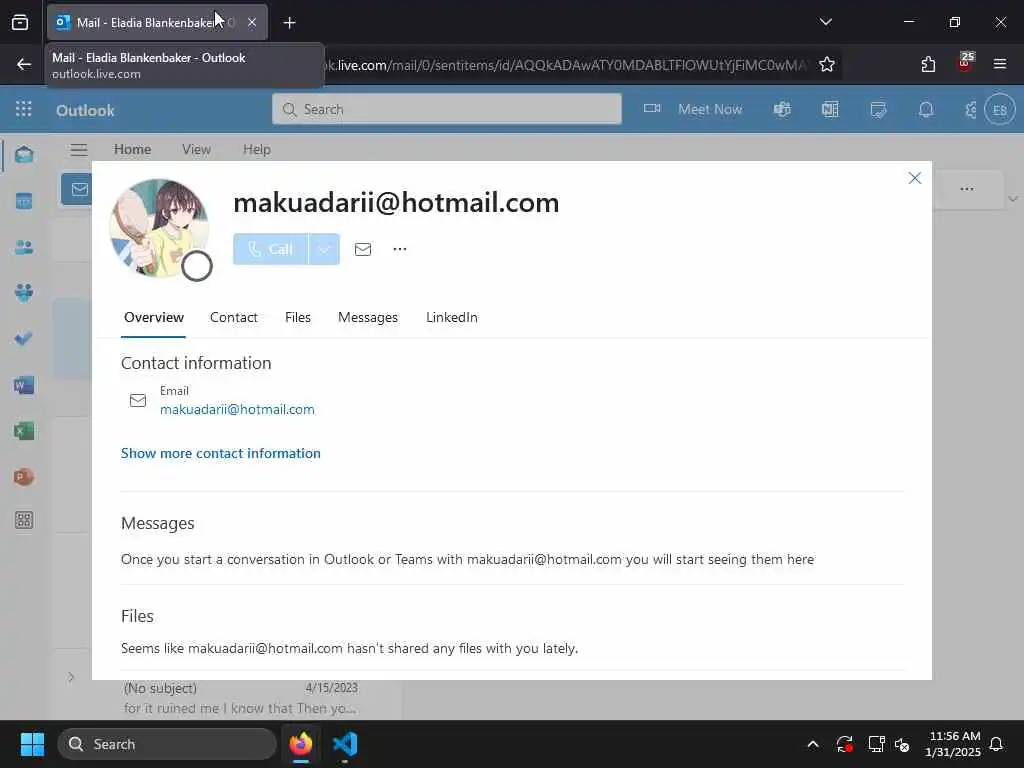Click the Windows taskbar Search box
This screenshot has height=768, width=1024.
(167, 744)
